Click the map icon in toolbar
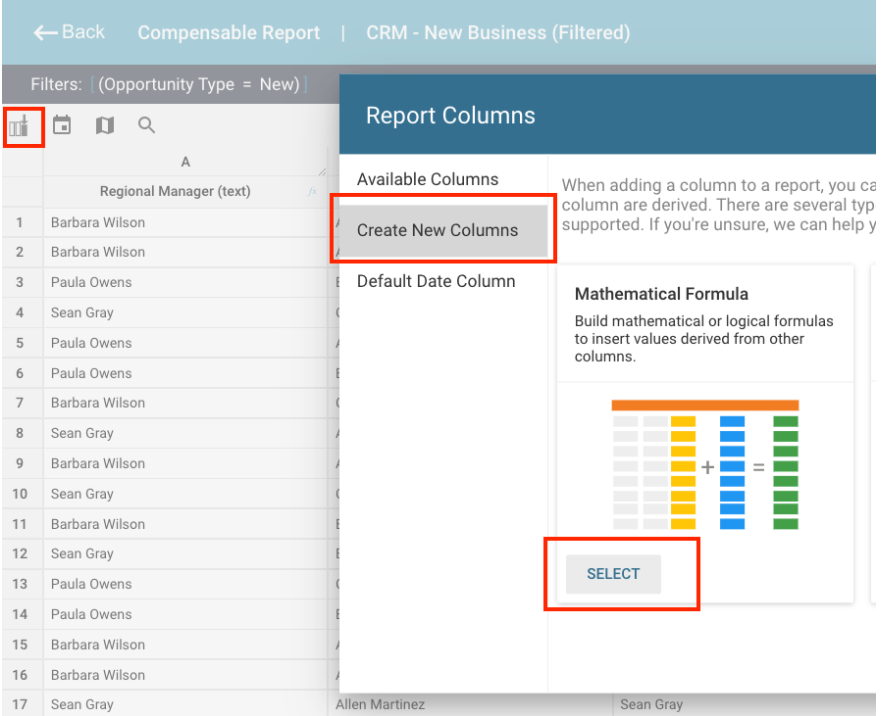Viewport: 884px width, 716px height. [104, 126]
